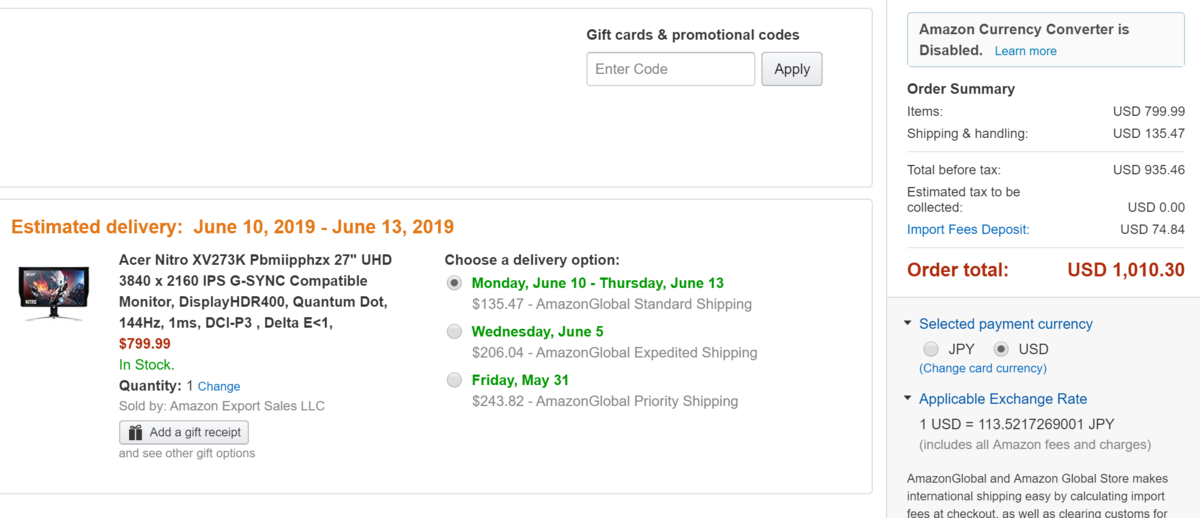Viewport: 1200px width, 518px height.
Task: Click Change next to Quantity
Action: coord(219,386)
